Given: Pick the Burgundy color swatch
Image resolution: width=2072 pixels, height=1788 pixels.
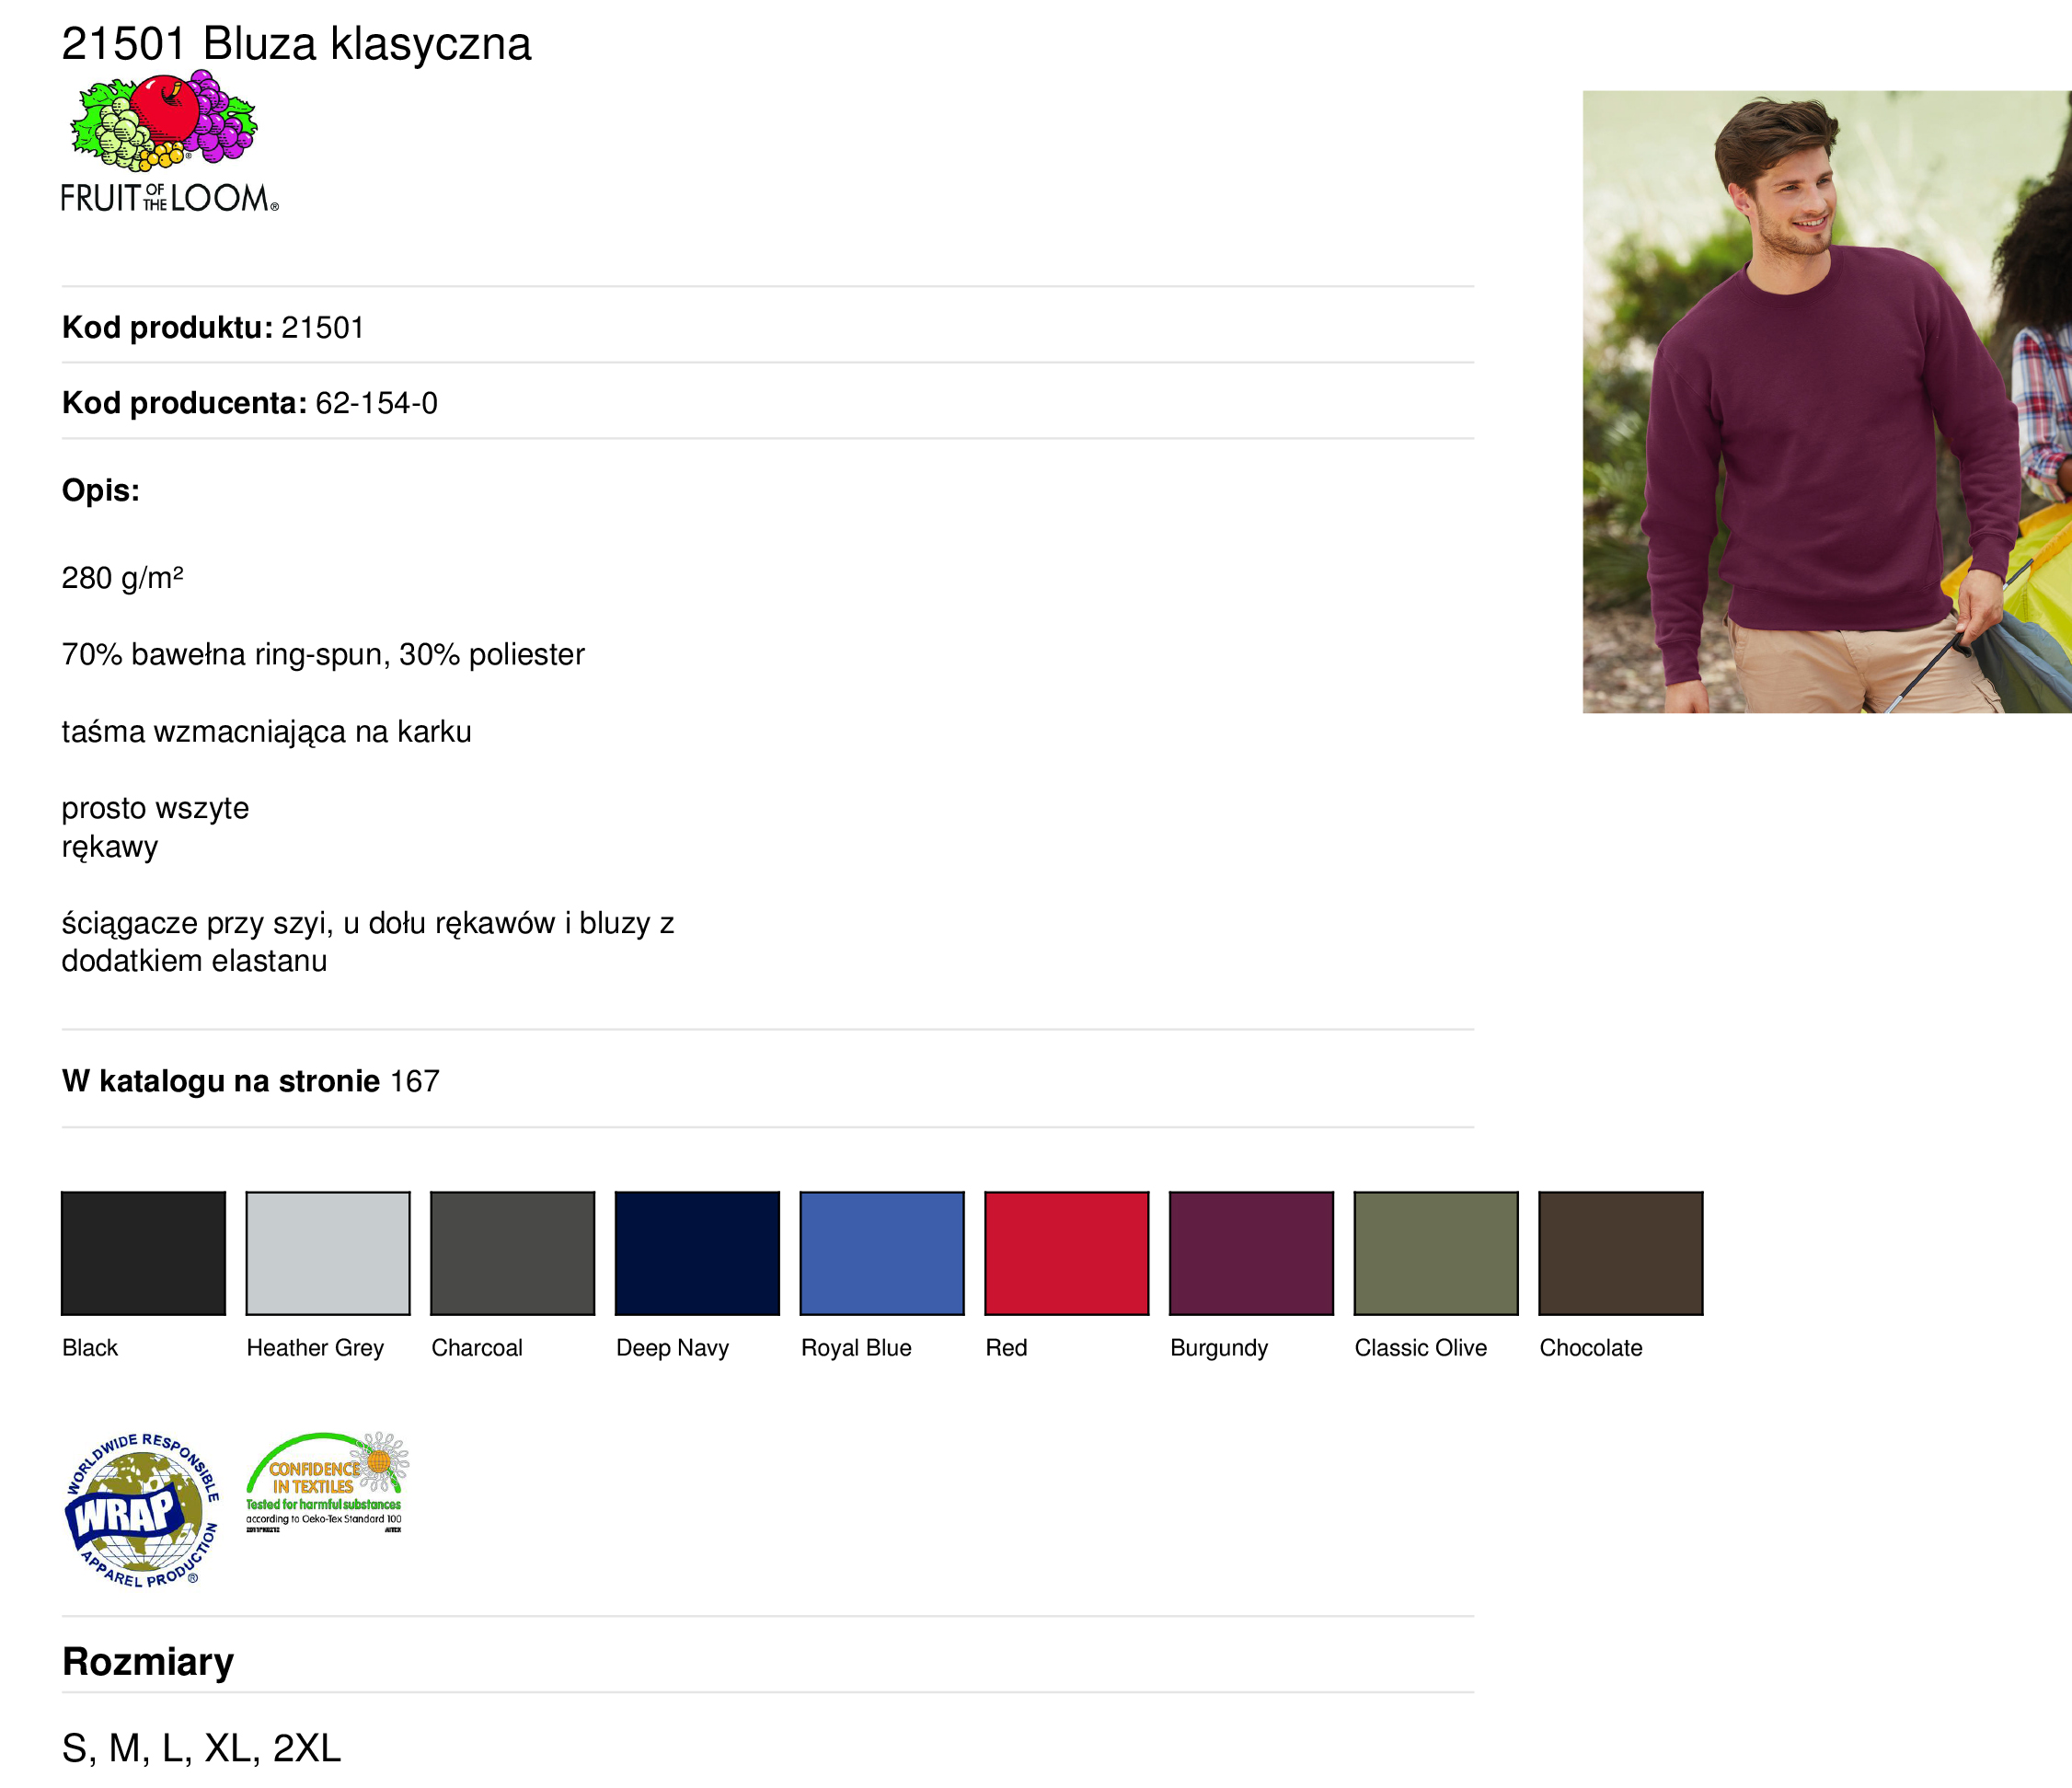Looking at the screenshot, I should [x=1252, y=1253].
